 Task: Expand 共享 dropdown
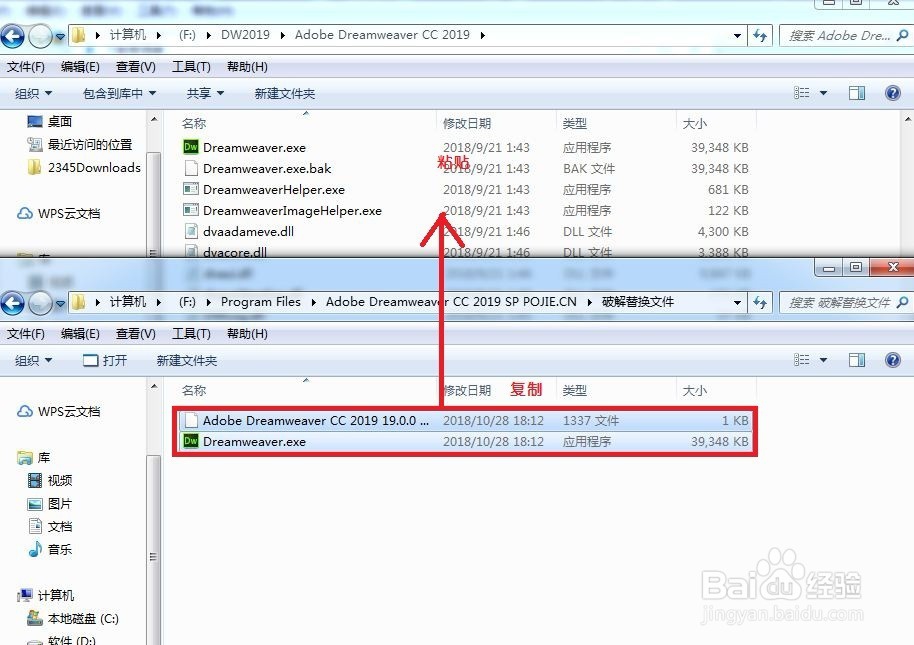coord(205,93)
